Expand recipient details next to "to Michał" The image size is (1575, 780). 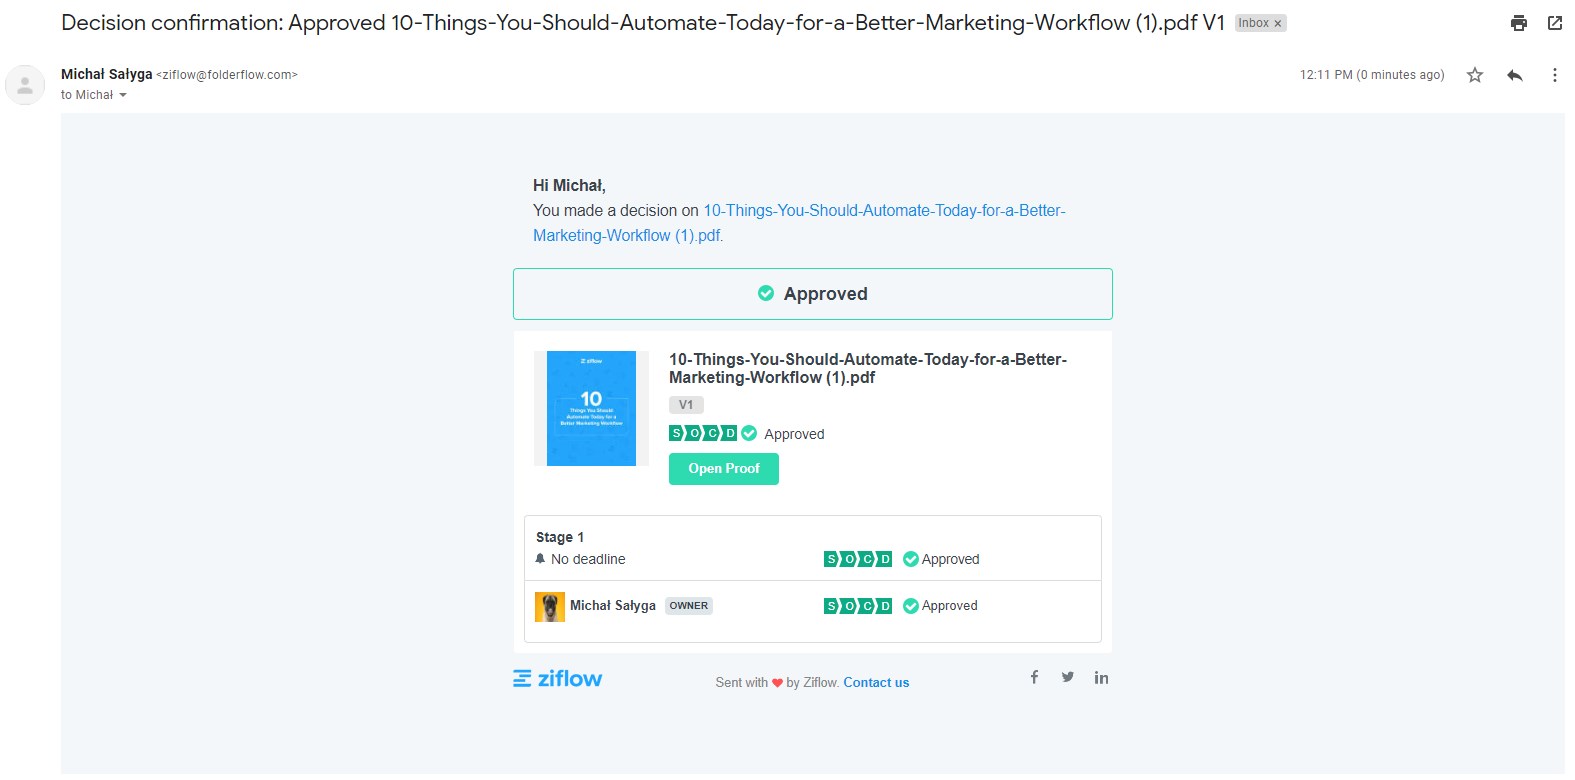[123, 95]
